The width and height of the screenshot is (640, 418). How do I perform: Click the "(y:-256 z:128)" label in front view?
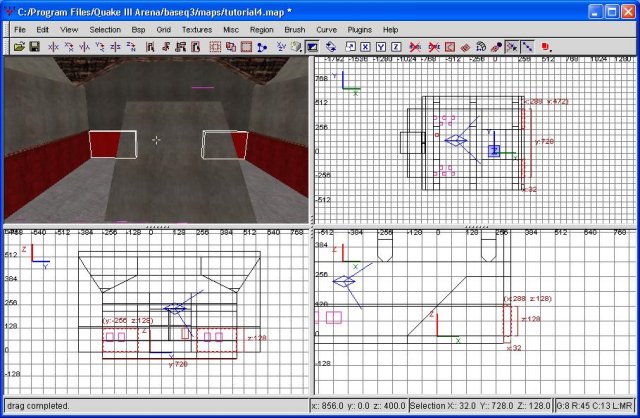pyautogui.click(x=128, y=320)
